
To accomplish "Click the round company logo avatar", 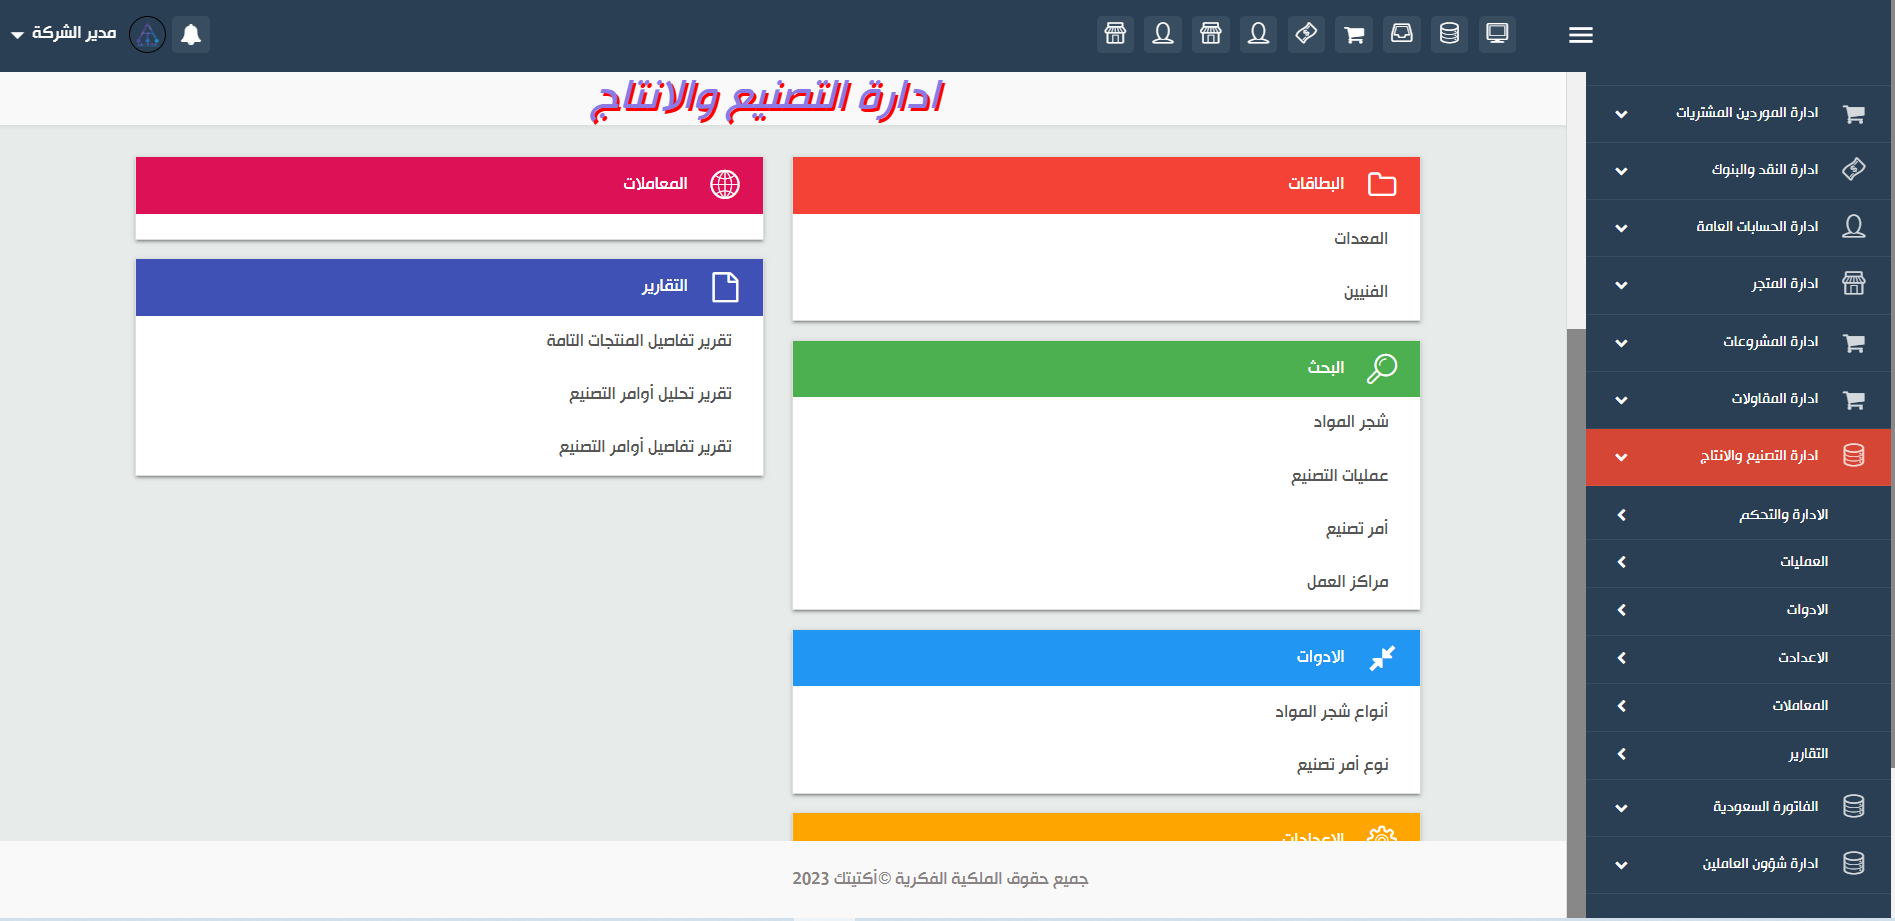I will (148, 35).
